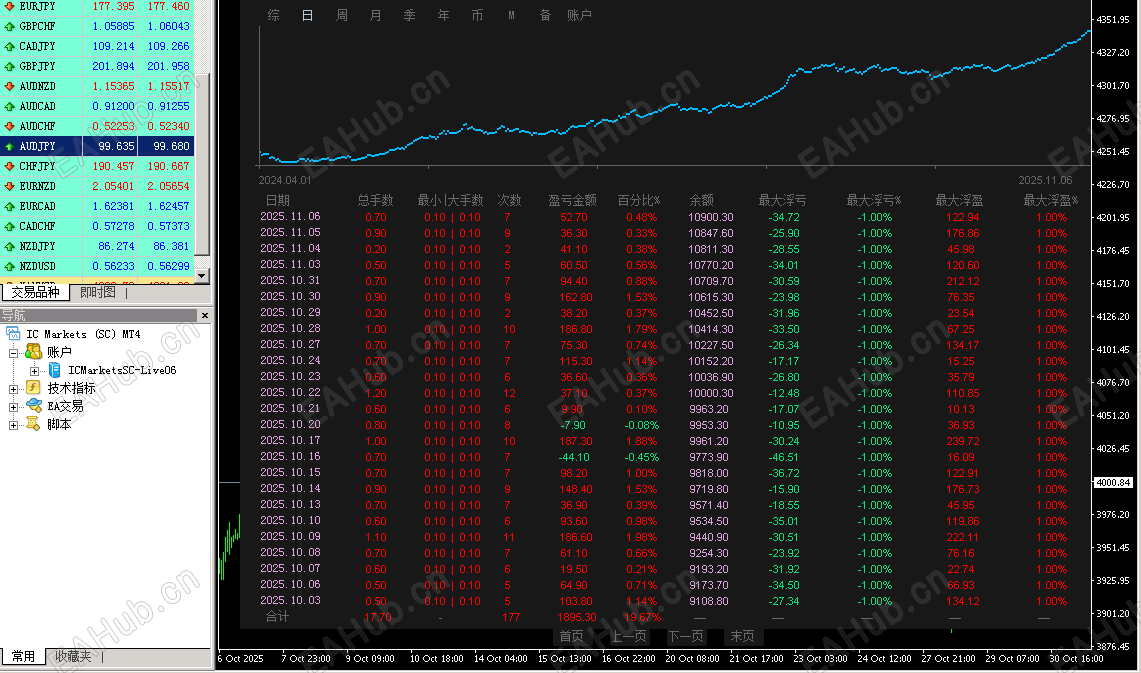The height and width of the screenshot is (673, 1141).
Task: Click the arrow icon beside GBPJPY
Action: 9,66
